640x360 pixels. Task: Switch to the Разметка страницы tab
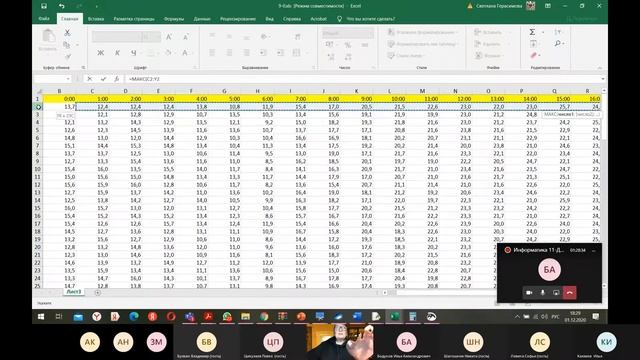pos(134,19)
